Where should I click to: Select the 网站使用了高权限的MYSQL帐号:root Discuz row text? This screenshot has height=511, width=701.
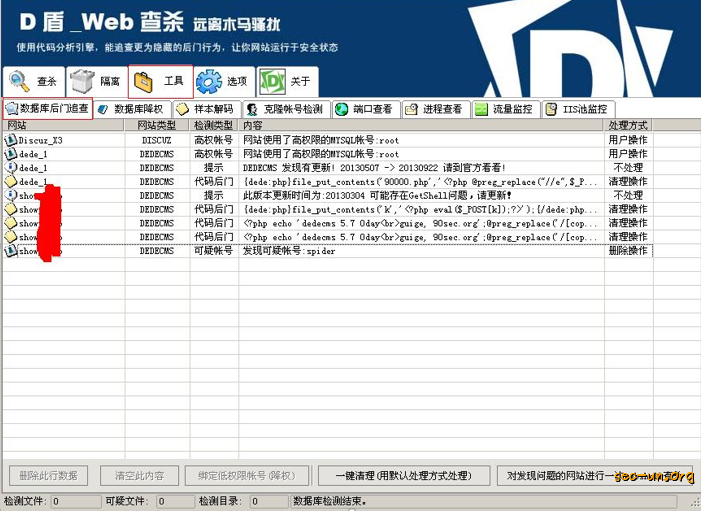(321, 140)
